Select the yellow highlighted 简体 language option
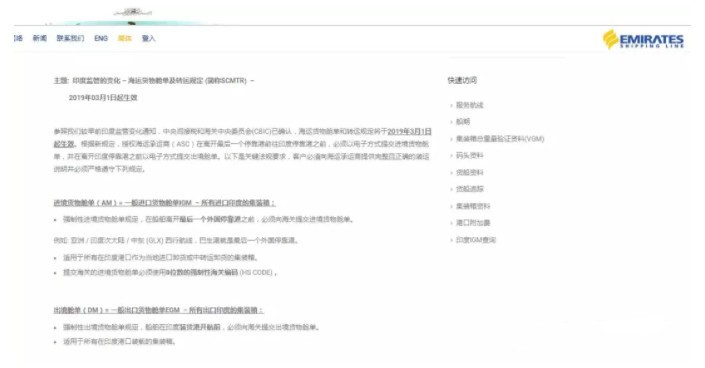 [x=125, y=38]
